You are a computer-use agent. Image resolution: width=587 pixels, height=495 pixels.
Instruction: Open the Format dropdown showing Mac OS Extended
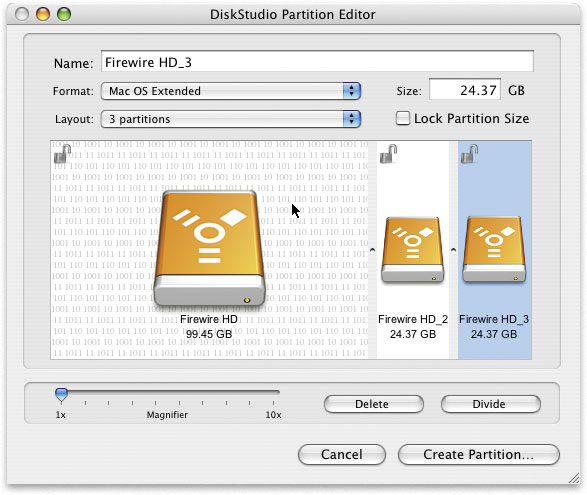[x=231, y=91]
